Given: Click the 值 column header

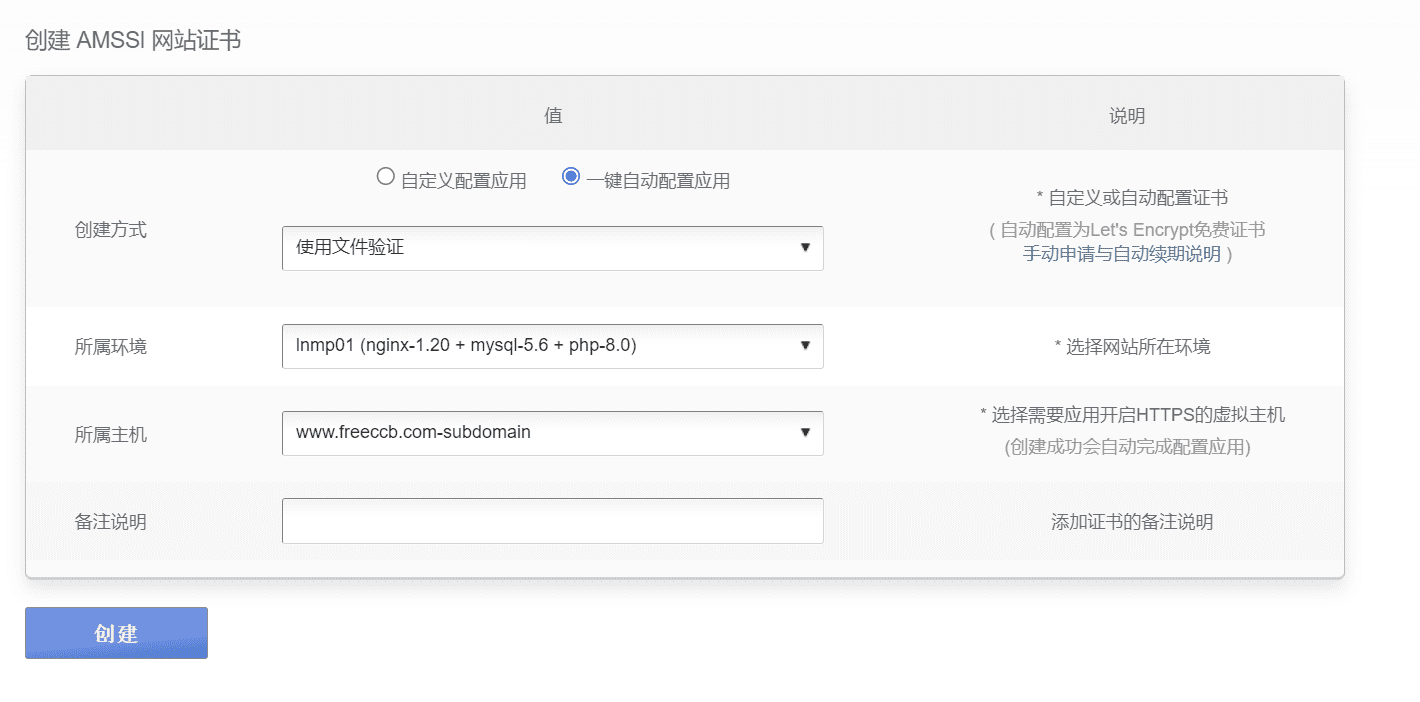Looking at the screenshot, I should [x=552, y=114].
